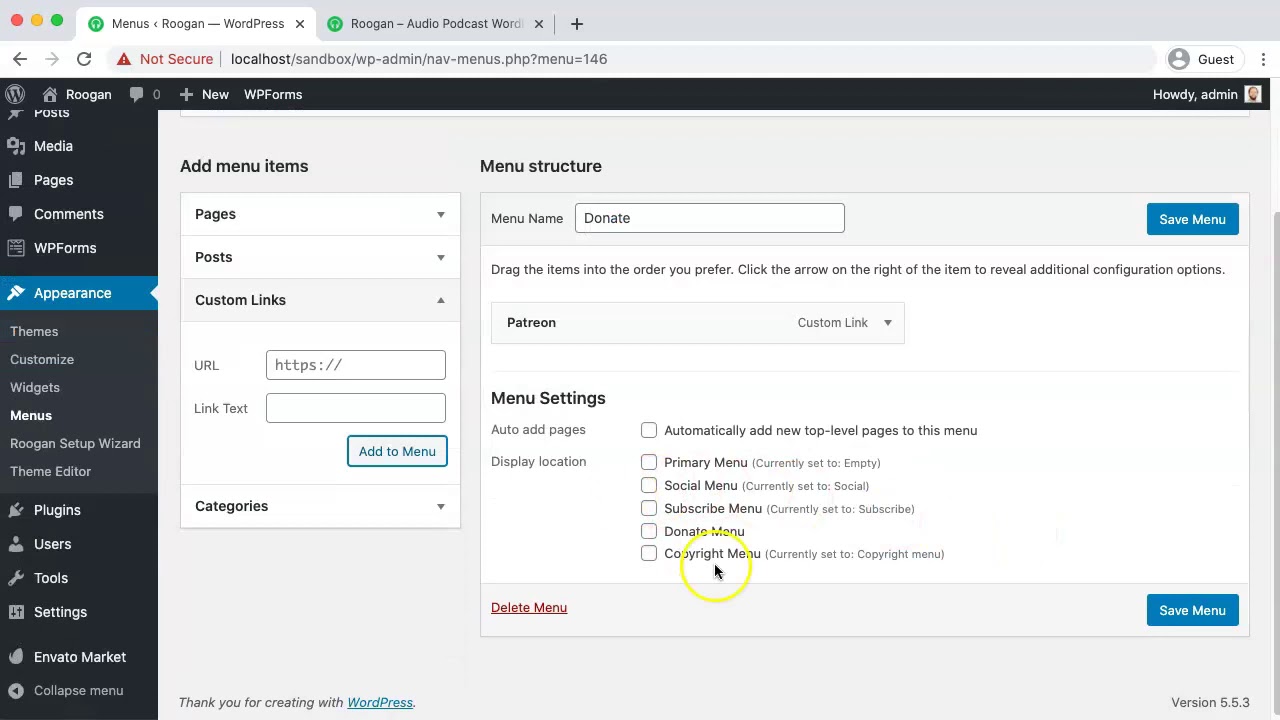Viewport: 1280px width, 720px height.
Task: Click the Users sidebar icon
Action: (15, 544)
